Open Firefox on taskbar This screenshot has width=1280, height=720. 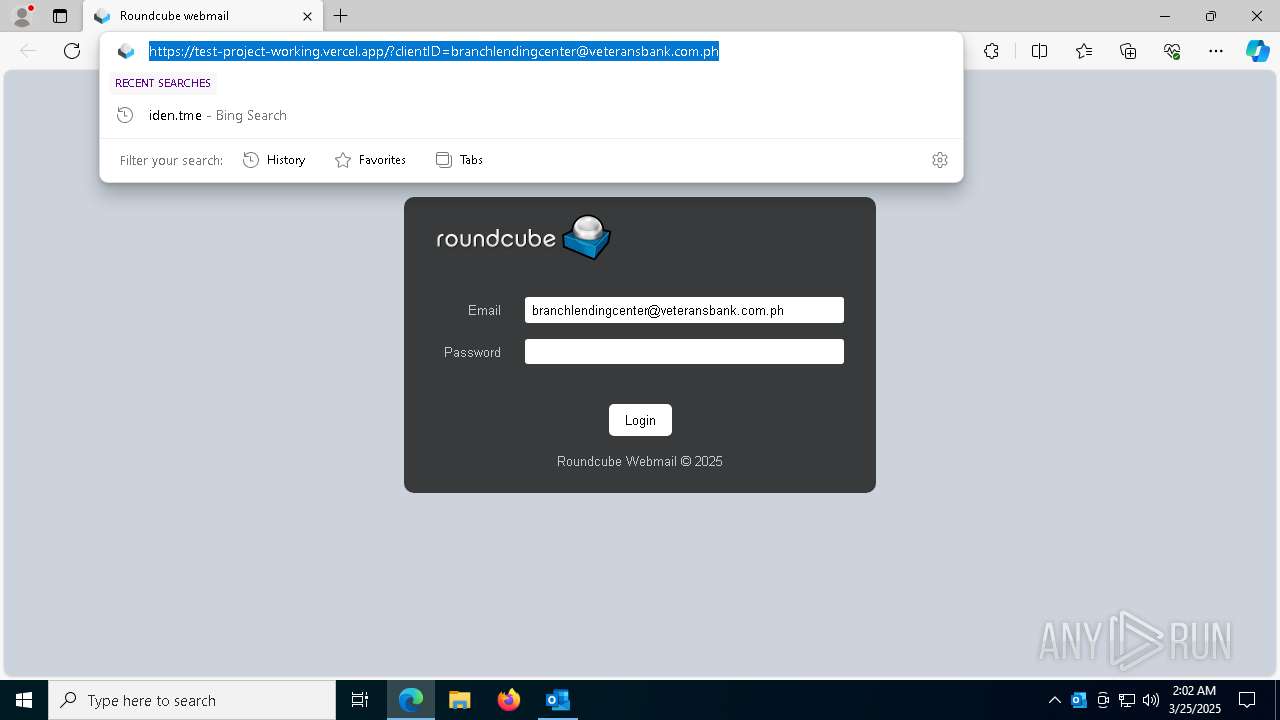(x=508, y=700)
